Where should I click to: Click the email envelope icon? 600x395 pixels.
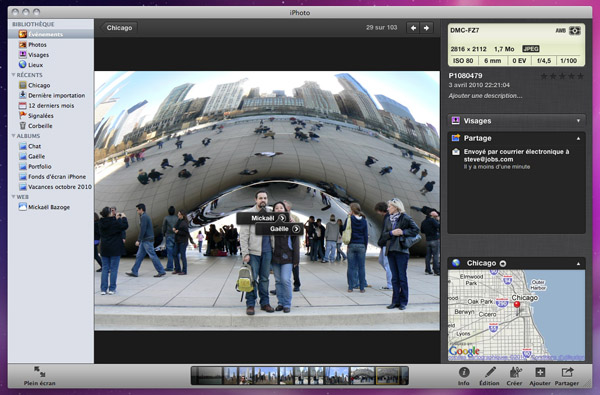pos(456,152)
